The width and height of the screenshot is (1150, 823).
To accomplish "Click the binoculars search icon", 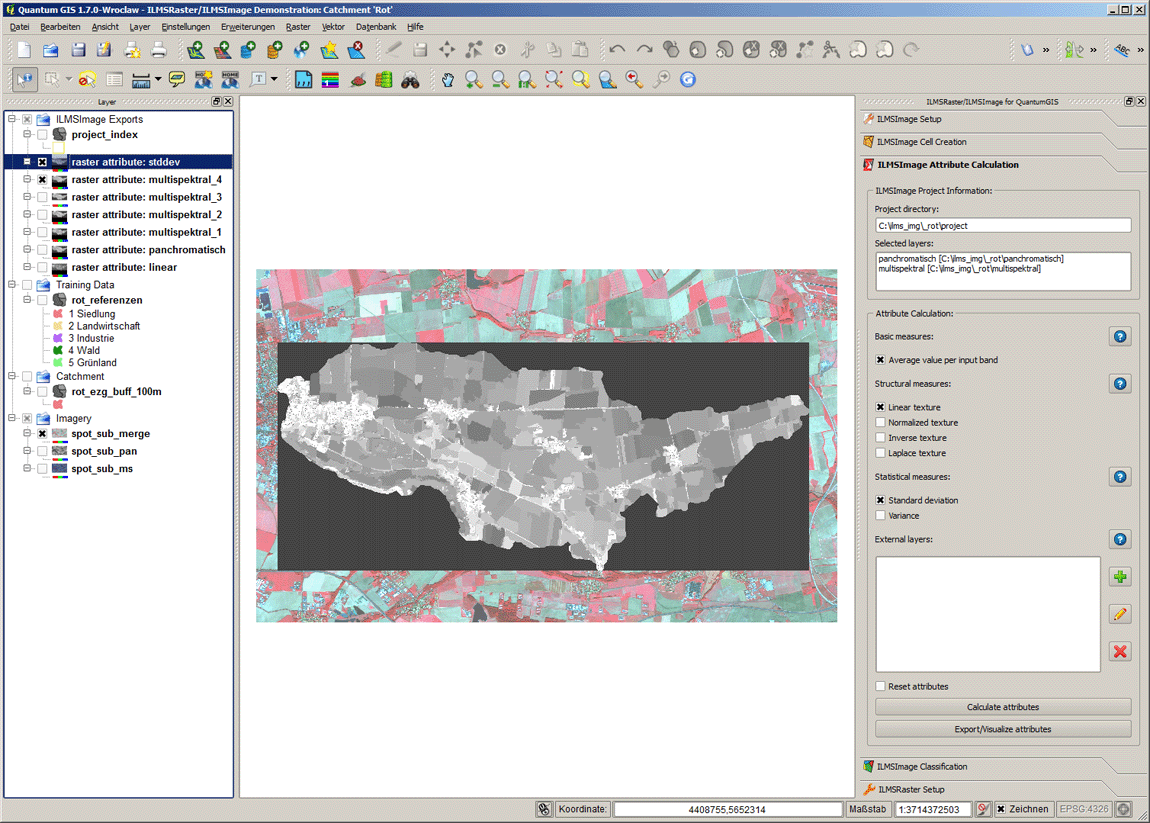I will tap(410, 80).
